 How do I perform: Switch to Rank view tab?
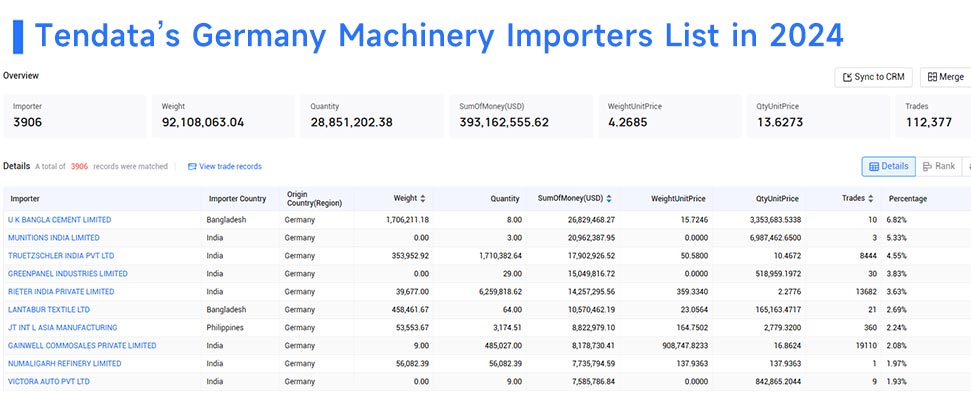[938, 167]
